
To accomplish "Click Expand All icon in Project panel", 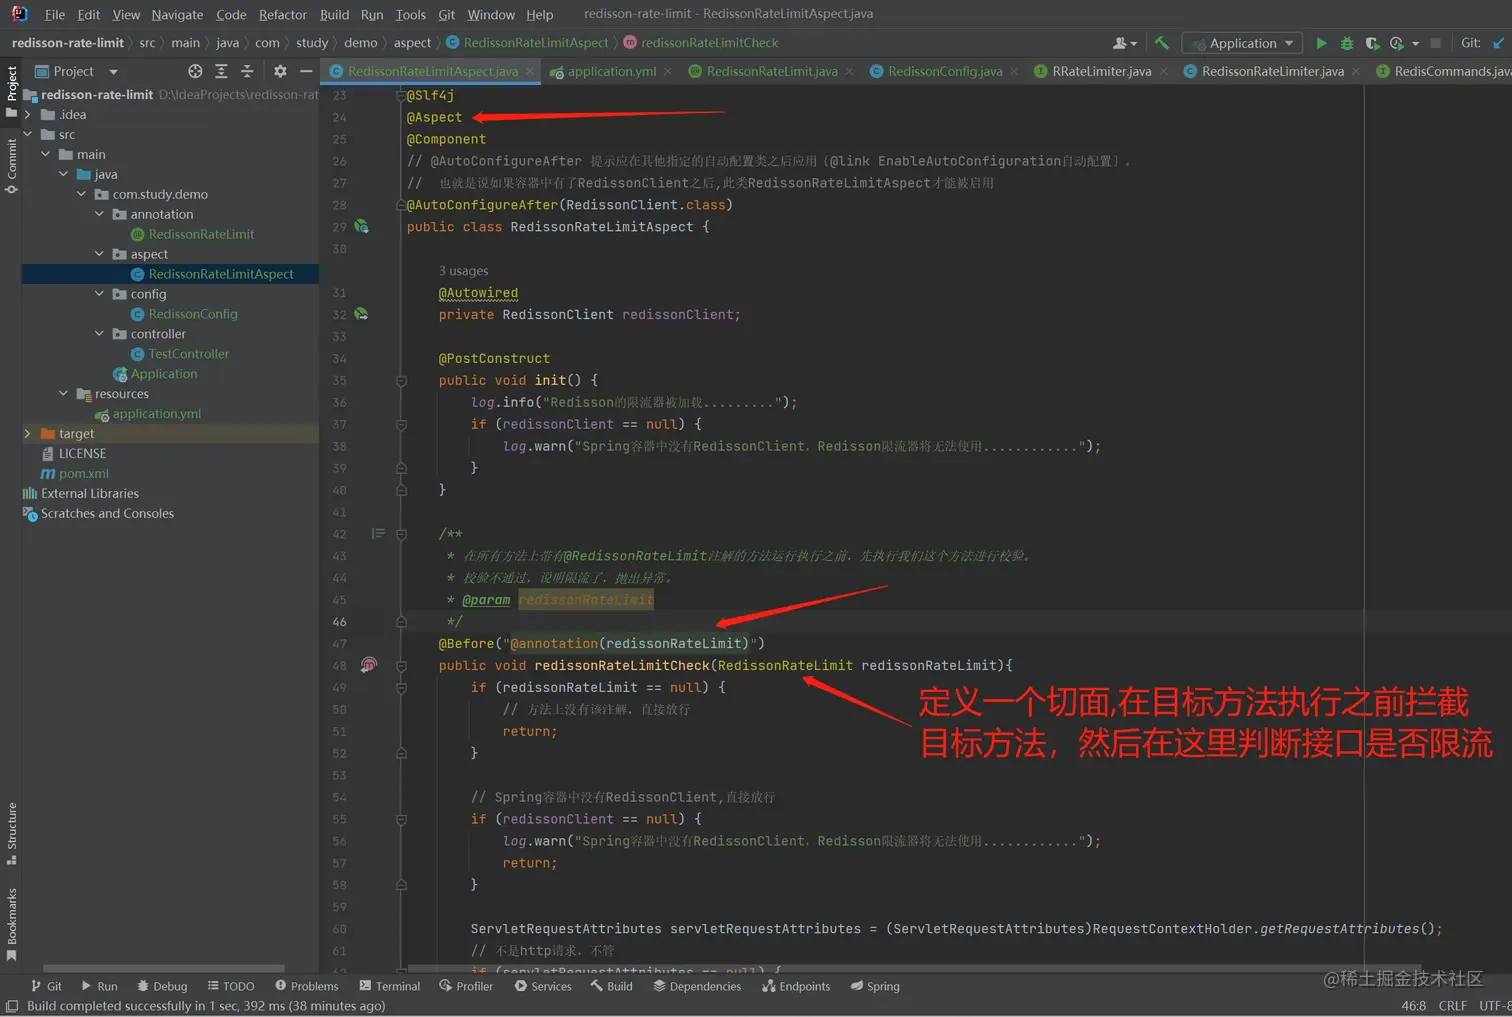I will point(221,71).
